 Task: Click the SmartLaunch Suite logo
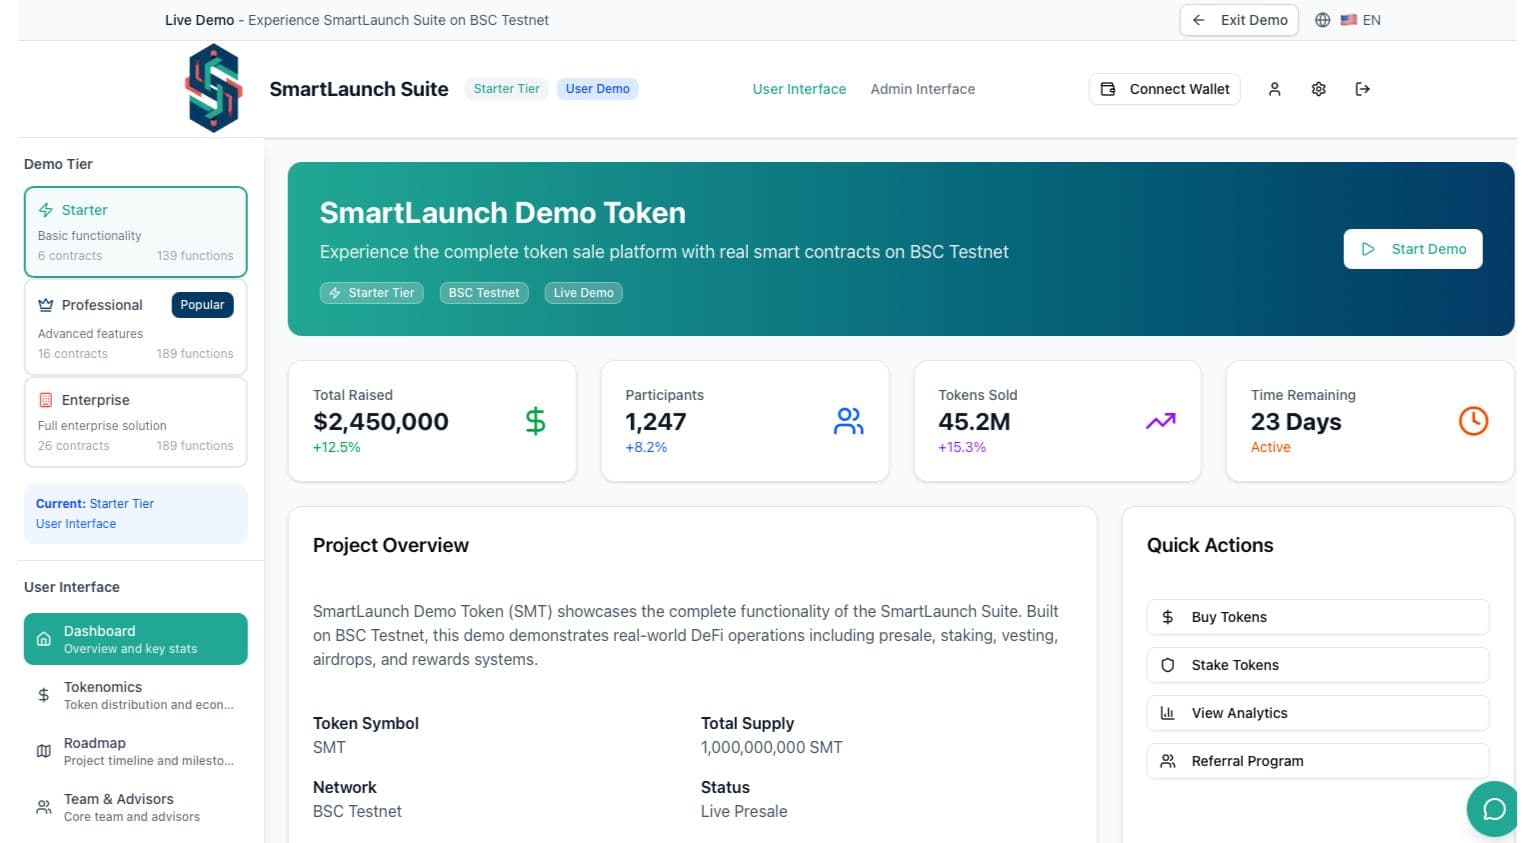point(212,88)
